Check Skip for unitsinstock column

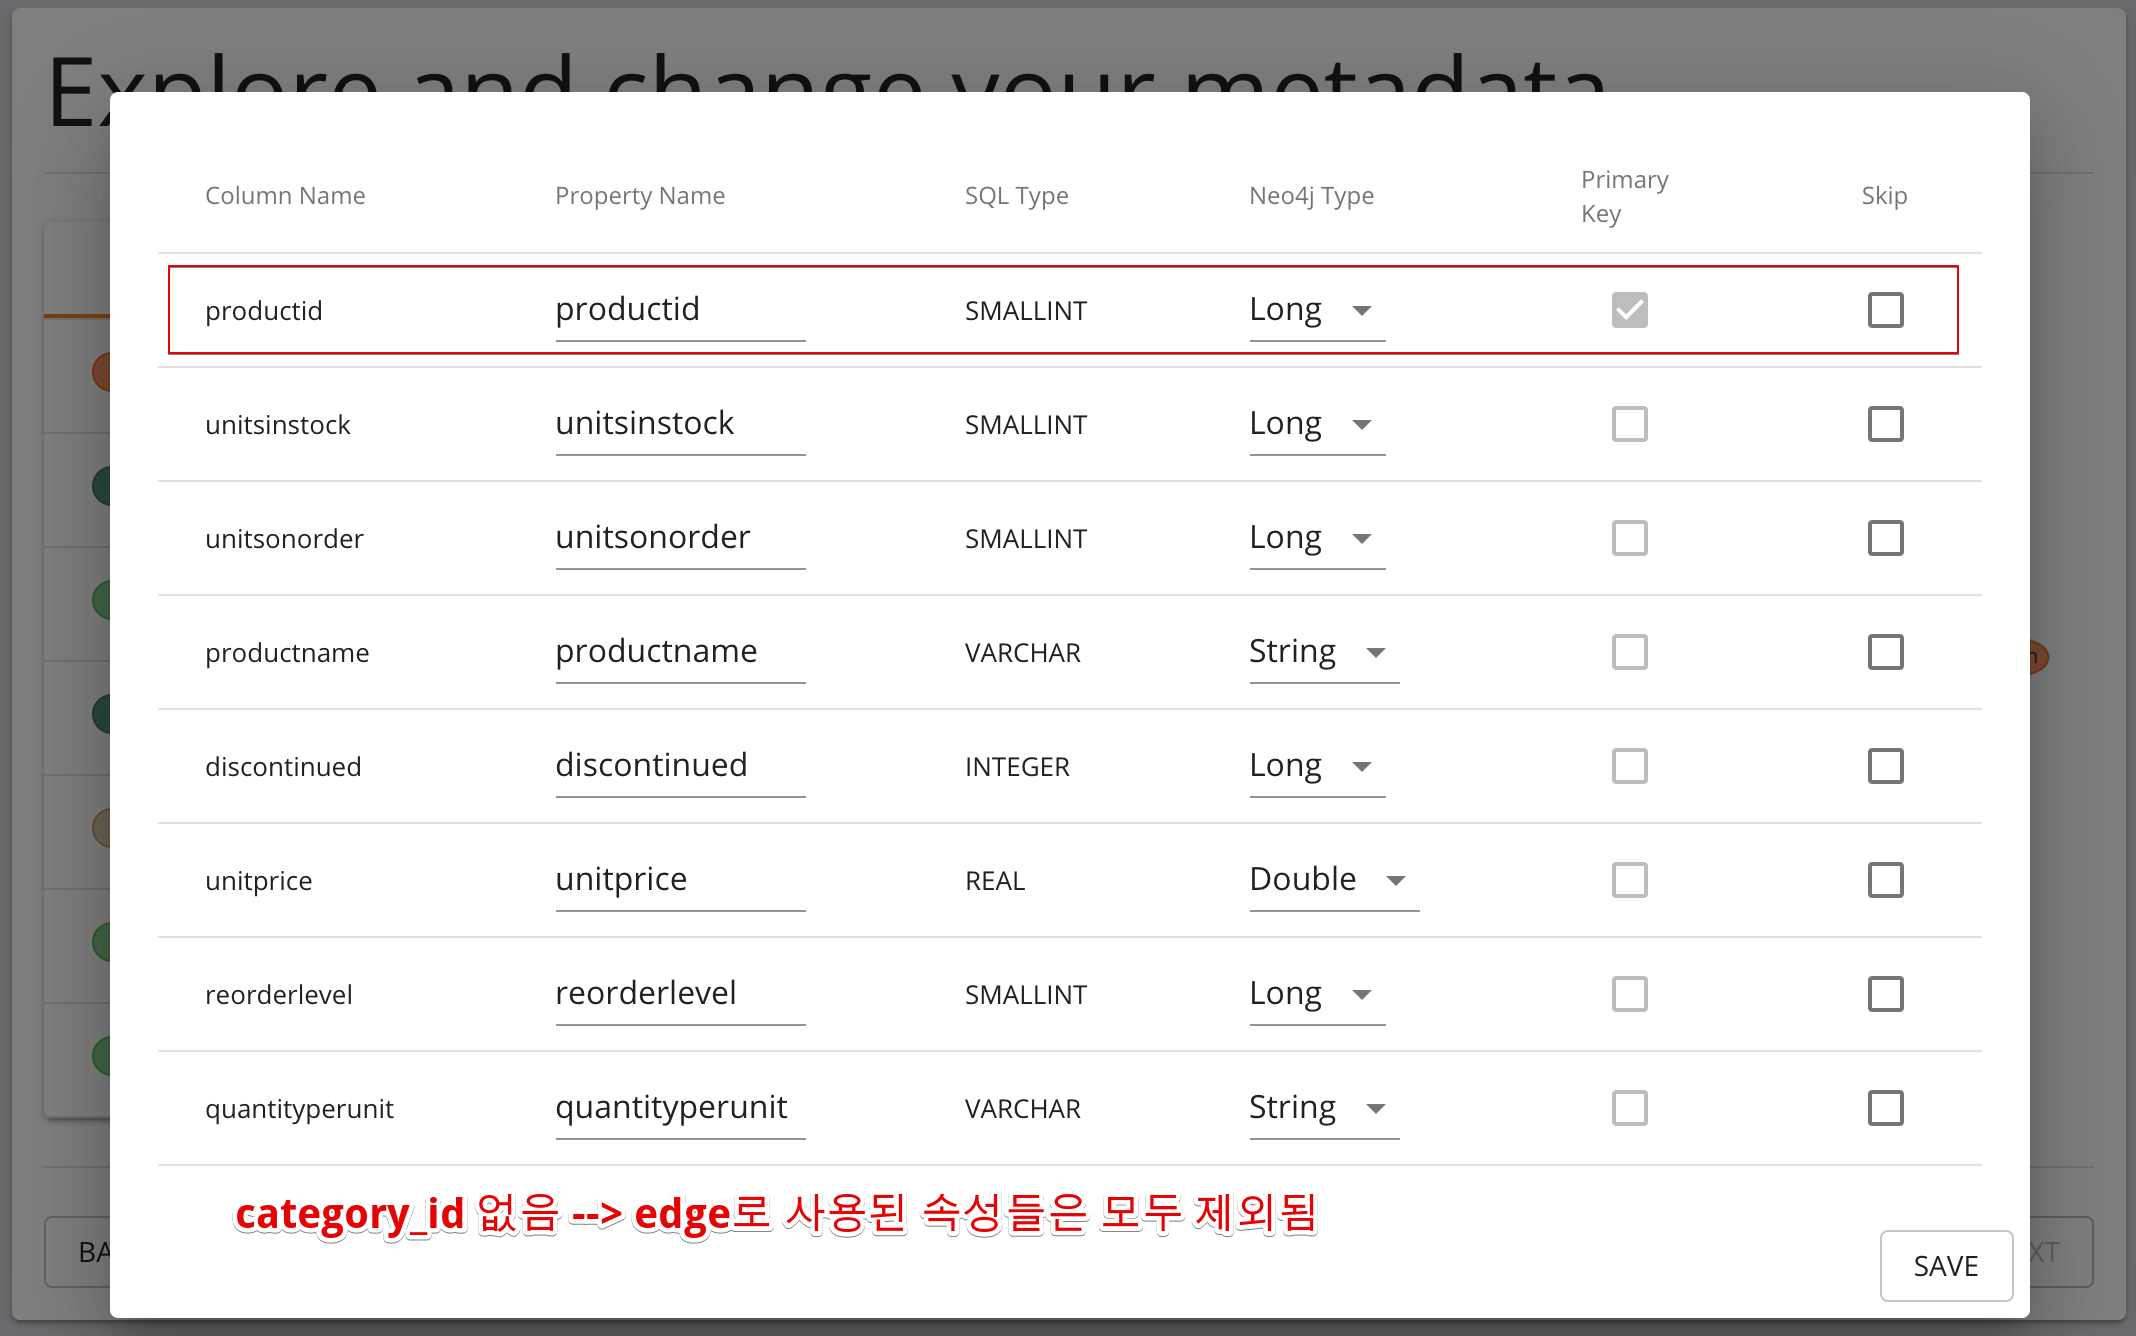(1886, 424)
